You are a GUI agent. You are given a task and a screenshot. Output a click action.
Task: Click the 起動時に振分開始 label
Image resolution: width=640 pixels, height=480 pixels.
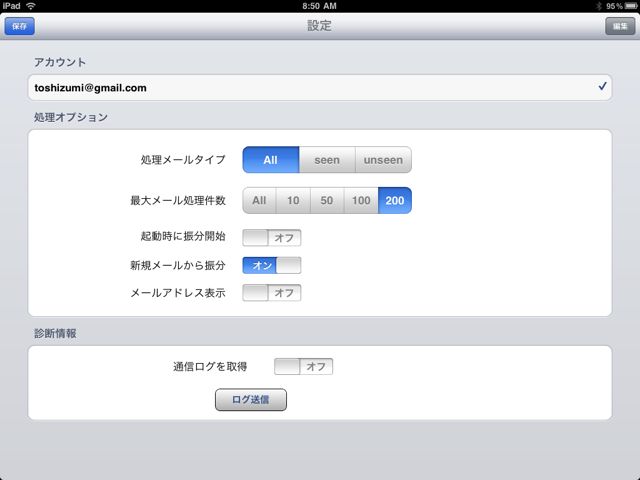(x=183, y=236)
